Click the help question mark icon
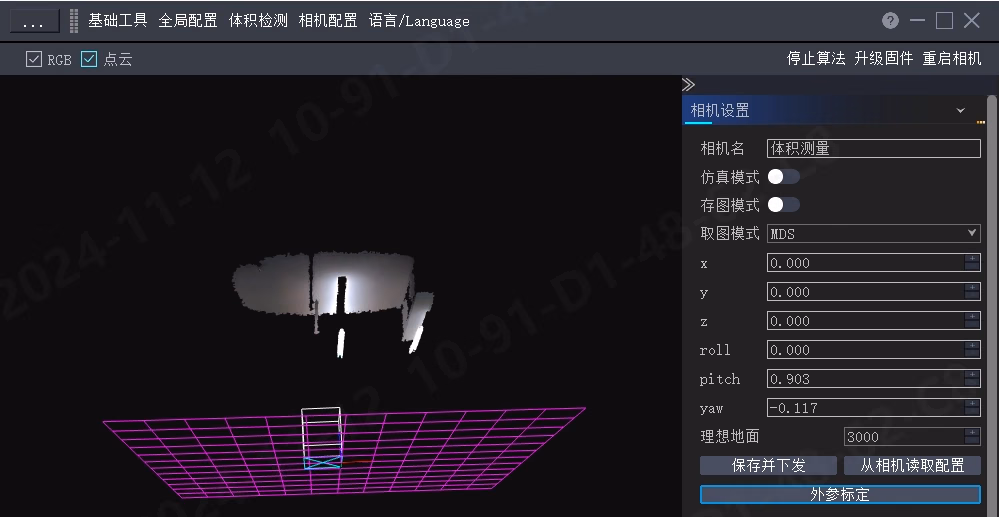The image size is (999, 517). [x=890, y=20]
